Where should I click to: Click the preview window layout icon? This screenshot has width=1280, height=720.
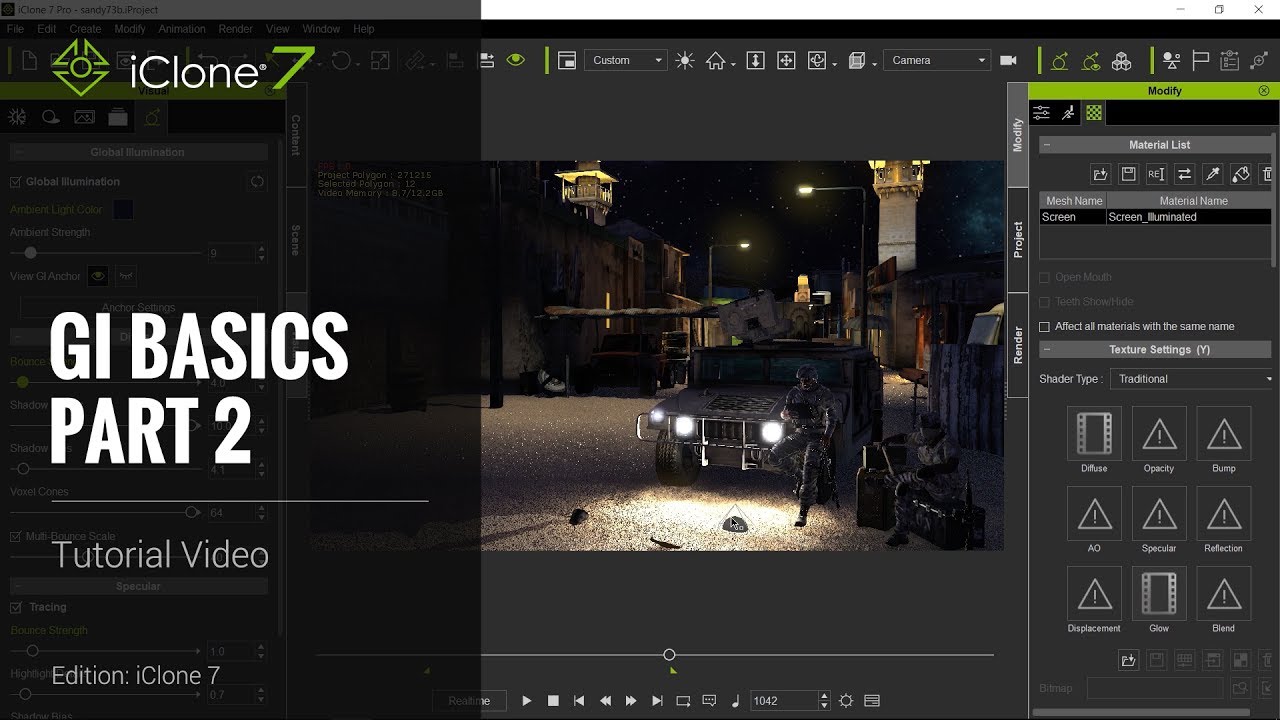pos(566,60)
